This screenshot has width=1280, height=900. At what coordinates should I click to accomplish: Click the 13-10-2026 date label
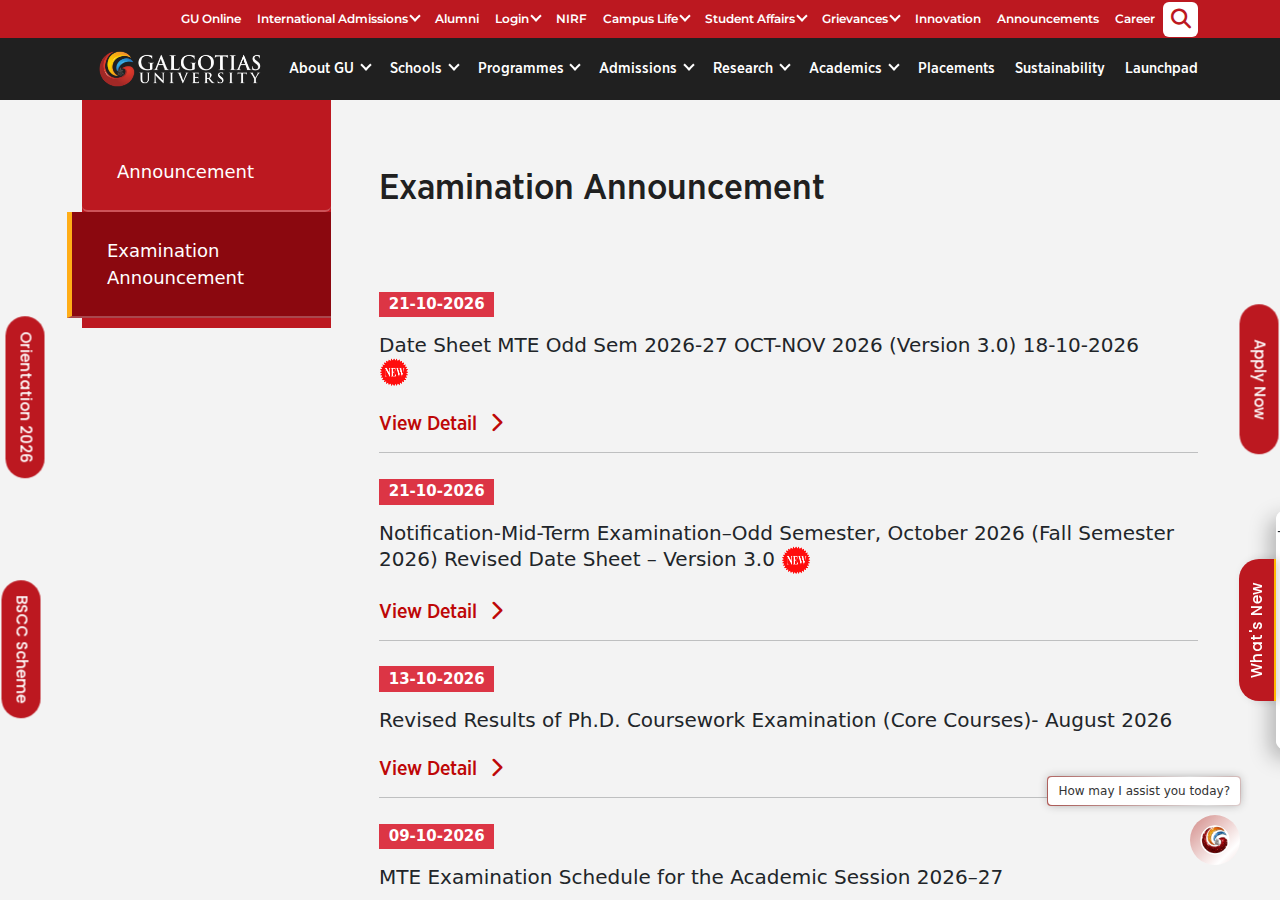tap(436, 679)
